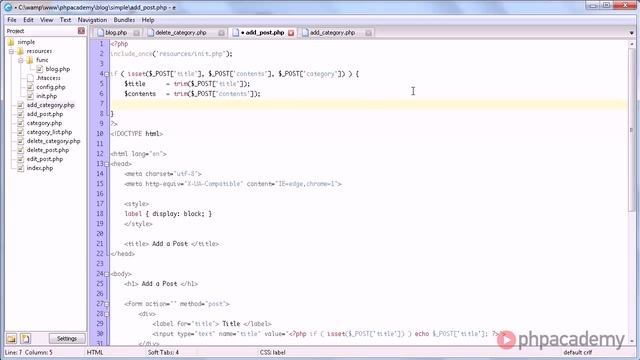Click the blog.php tab file icon
Image resolution: width=640 pixels, height=360 pixels.
tap(100, 32)
